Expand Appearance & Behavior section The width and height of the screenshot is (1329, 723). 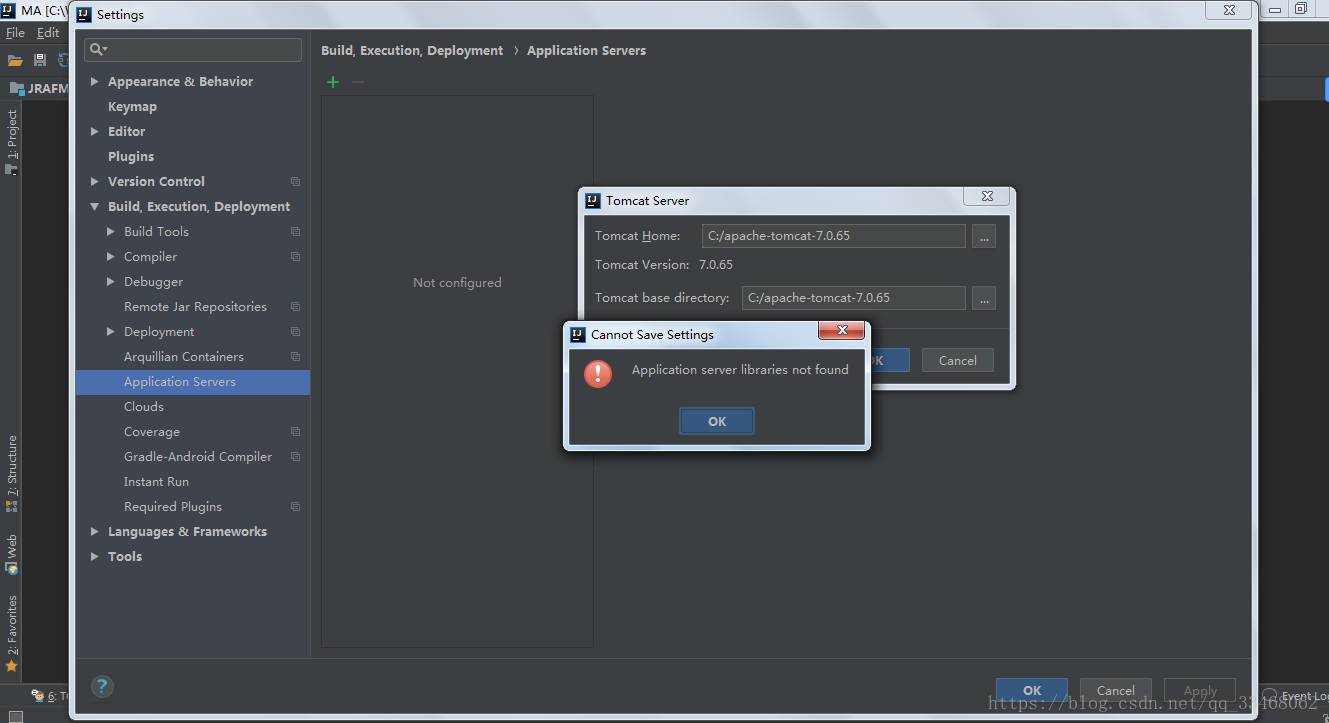click(x=94, y=81)
